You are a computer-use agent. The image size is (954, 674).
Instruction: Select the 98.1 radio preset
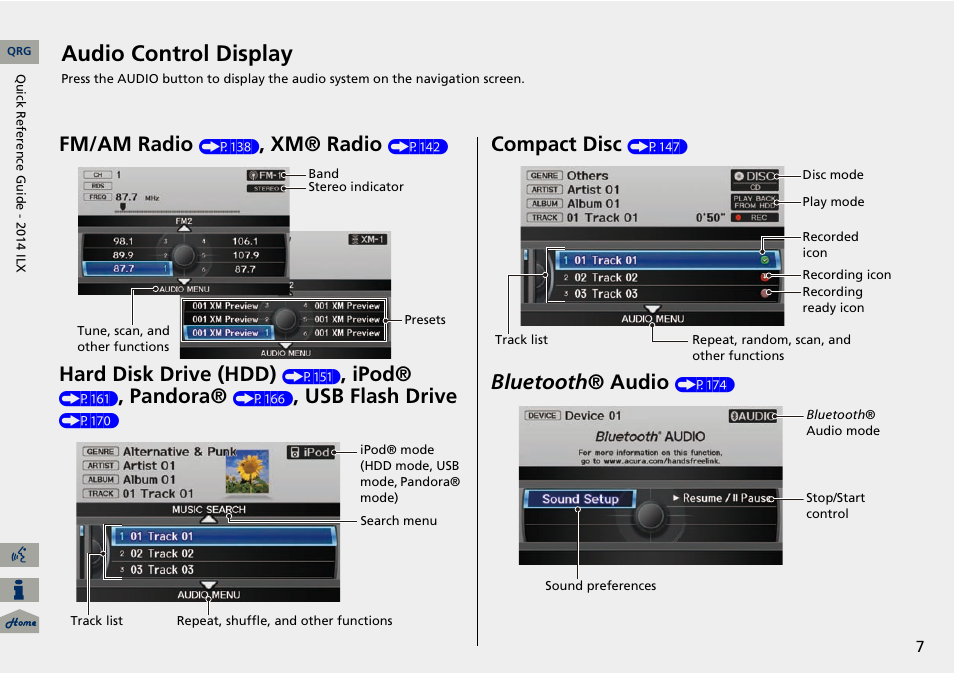click(x=124, y=241)
